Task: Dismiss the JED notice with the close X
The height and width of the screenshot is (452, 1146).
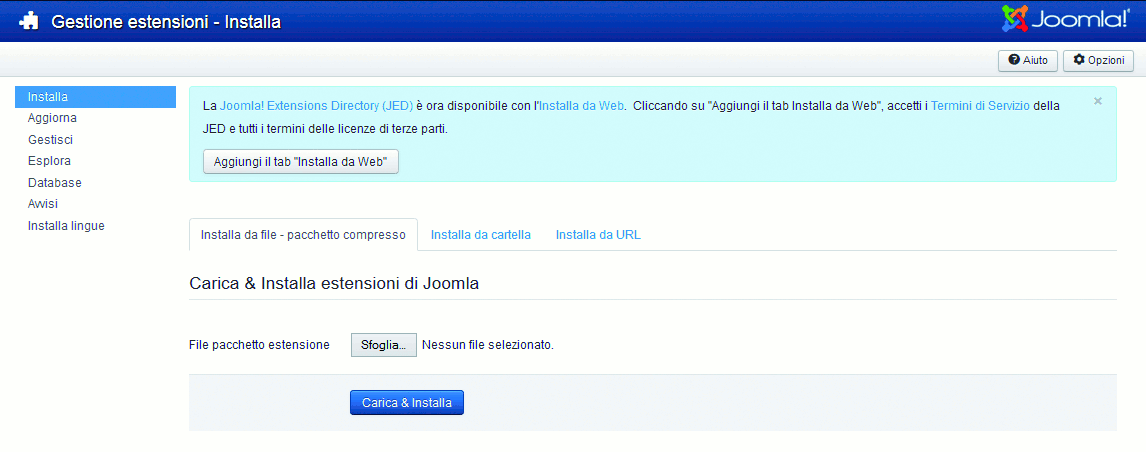Action: coord(1097,102)
